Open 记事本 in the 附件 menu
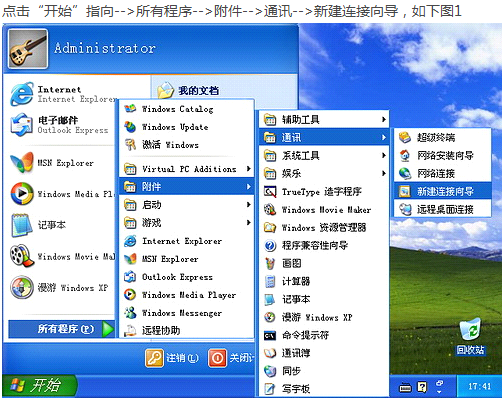The image size is (502, 398). pyautogui.click(x=324, y=299)
